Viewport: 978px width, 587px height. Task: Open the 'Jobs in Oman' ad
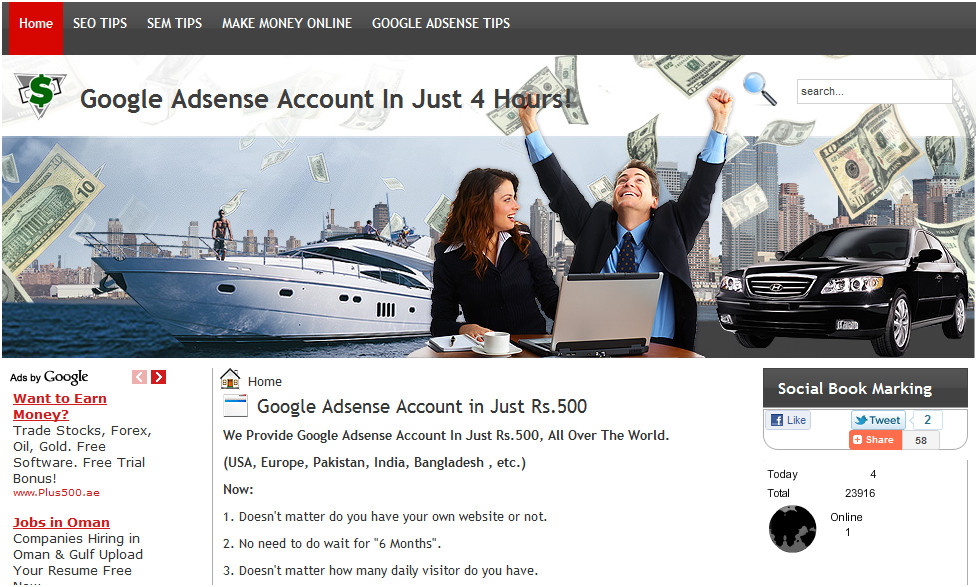tap(61, 523)
